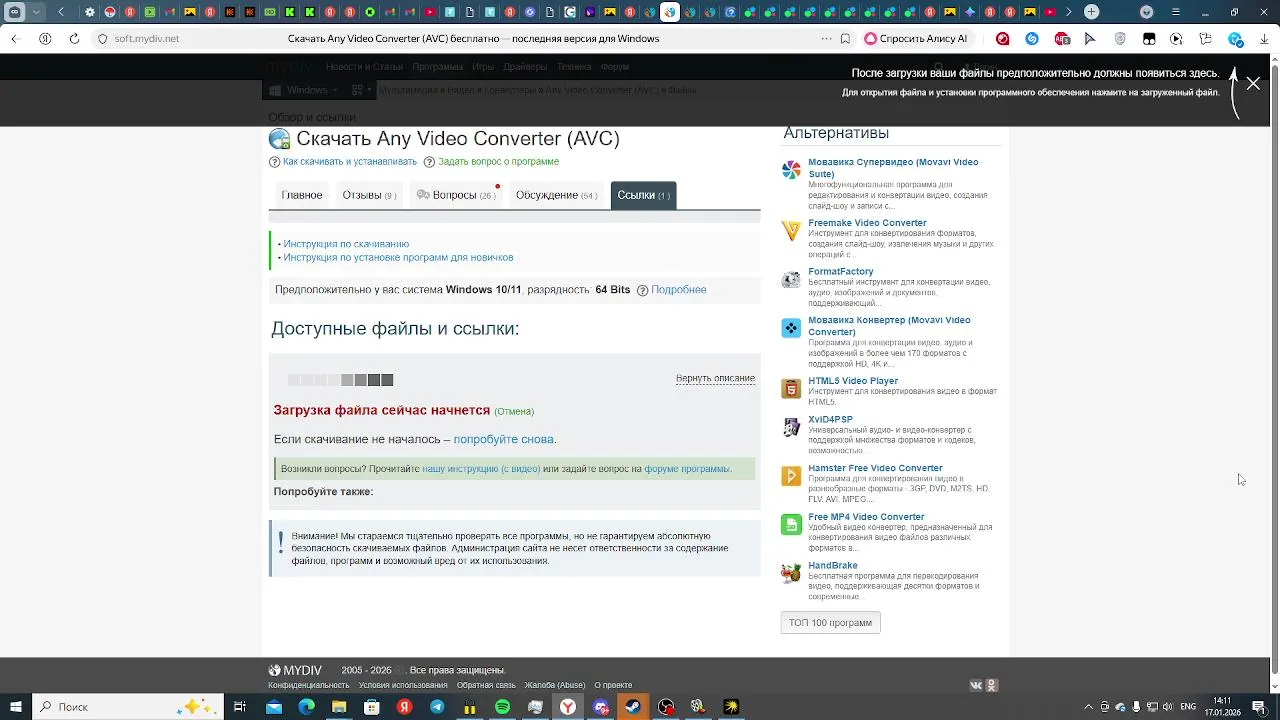Cancel the download via Отмена link
1280x720 pixels.
click(x=514, y=411)
